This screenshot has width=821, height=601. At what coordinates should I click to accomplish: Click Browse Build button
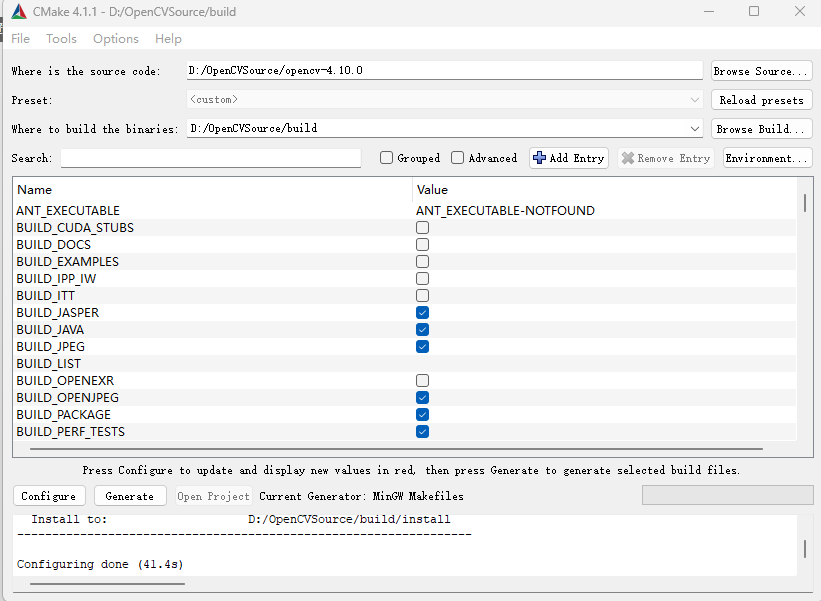coord(761,129)
